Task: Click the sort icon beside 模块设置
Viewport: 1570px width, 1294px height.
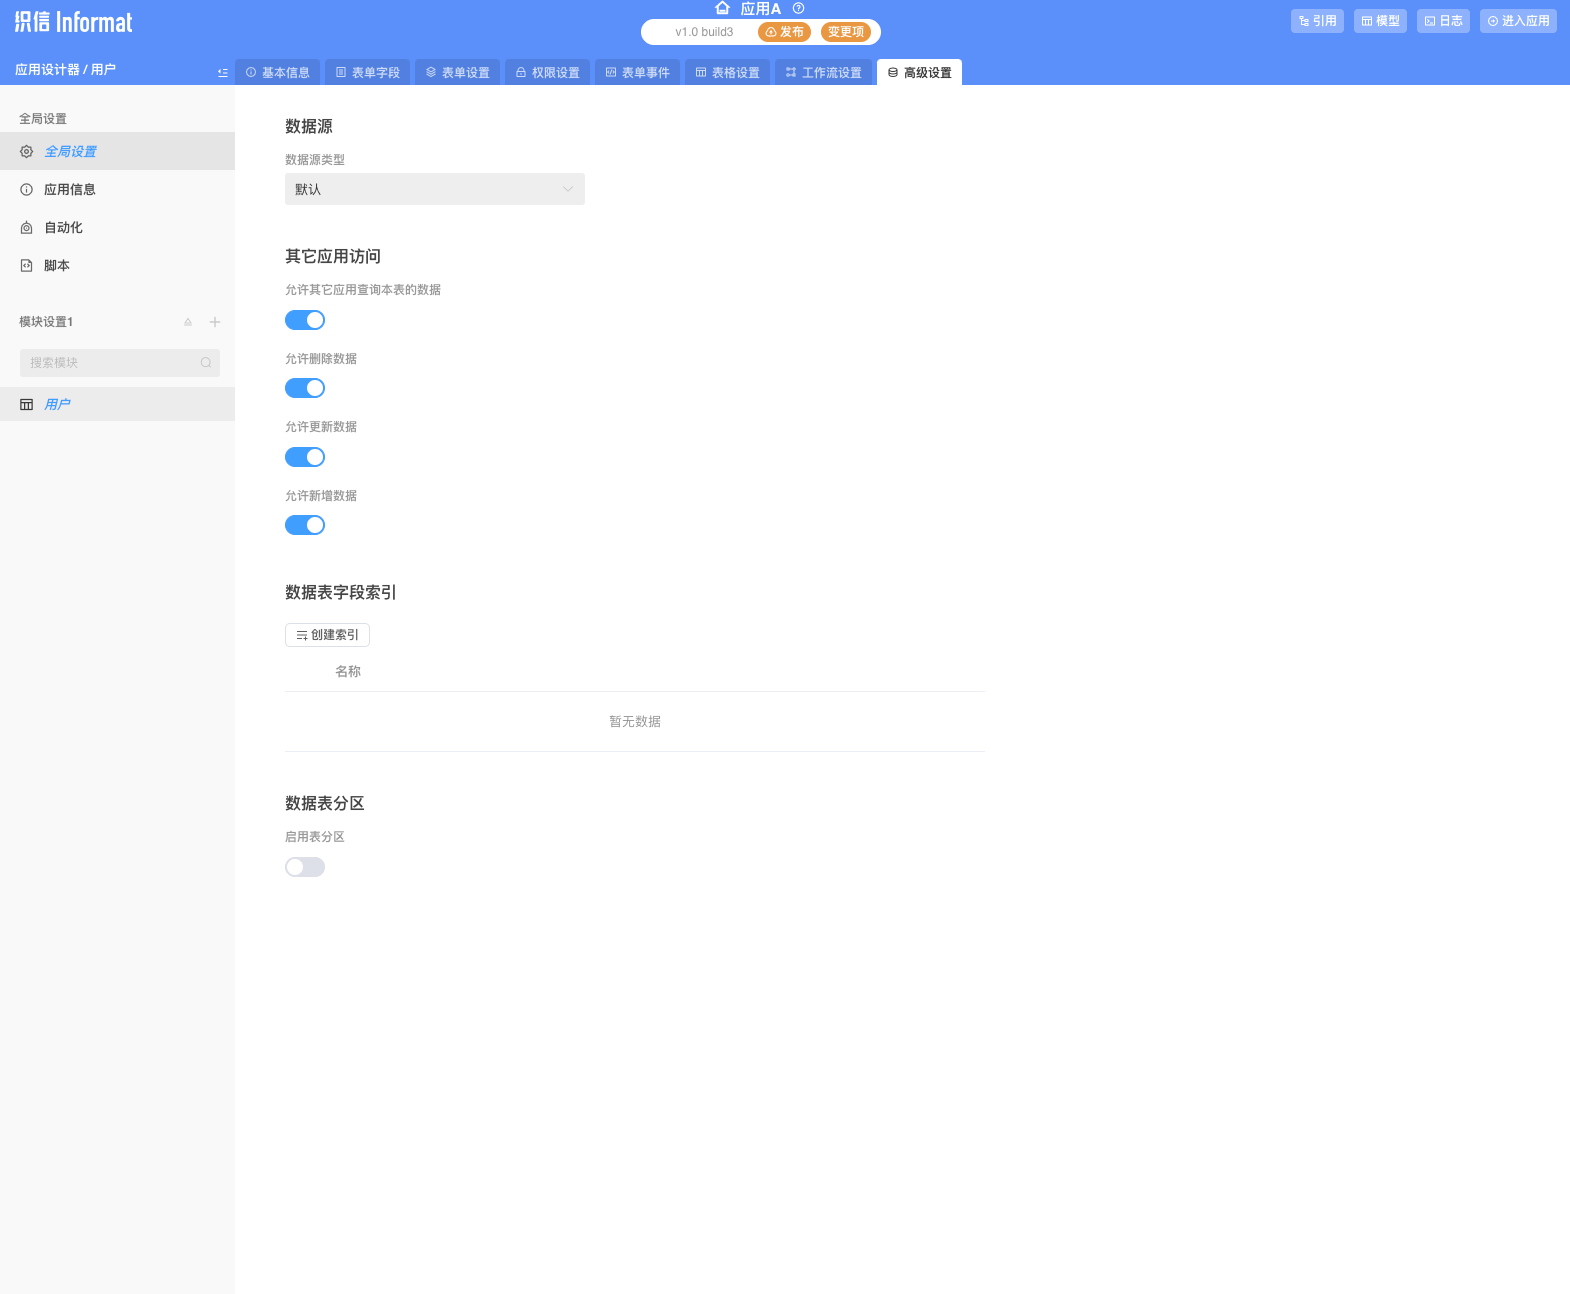Action: 188,322
